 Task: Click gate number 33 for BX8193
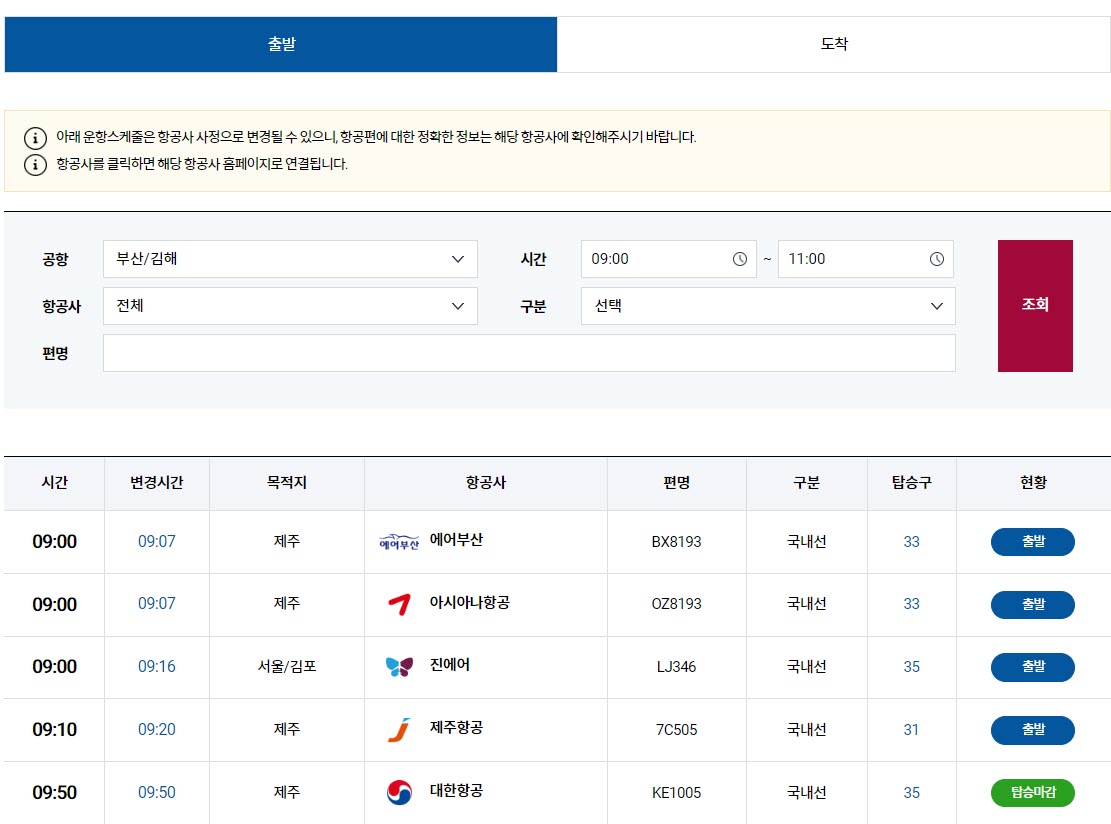(911, 542)
